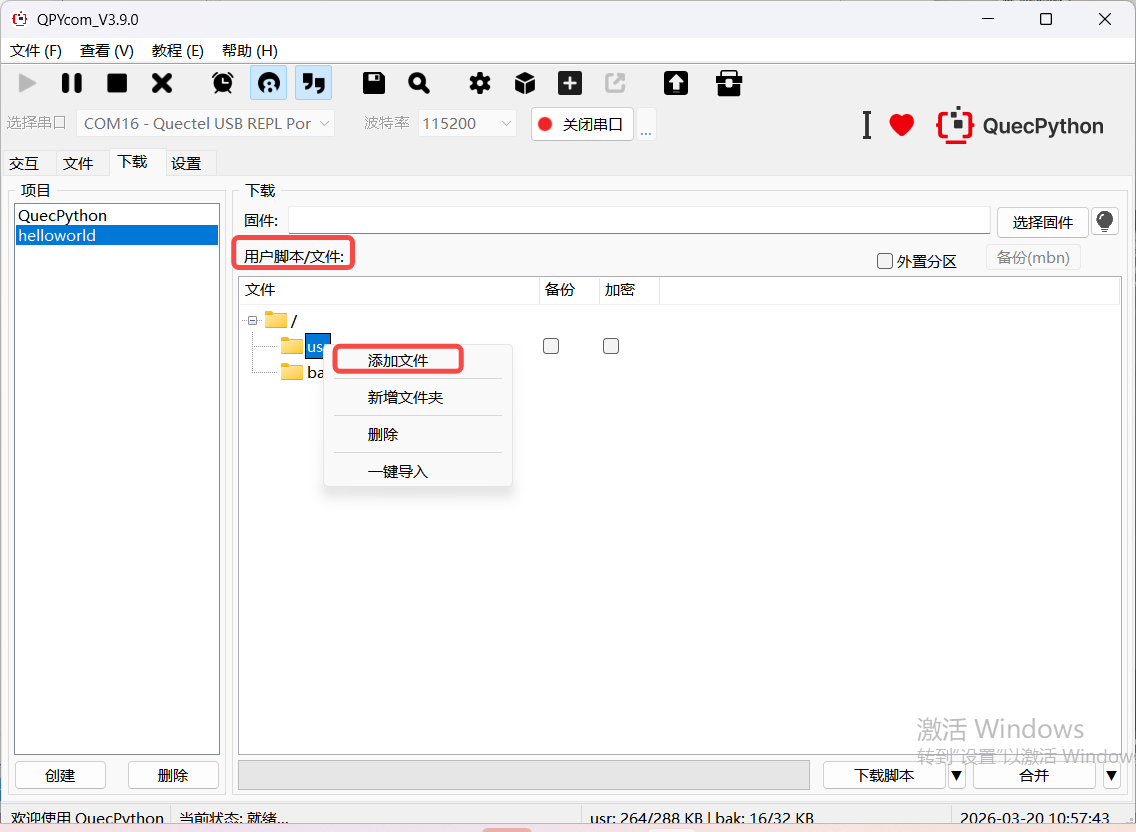Image resolution: width=1136 pixels, height=832 pixels.
Task: Open the COM16 serial port dropdown
Action: pos(206,124)
